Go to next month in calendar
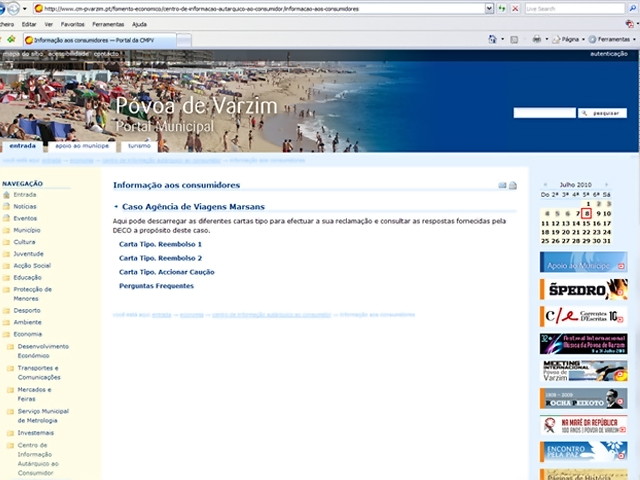 coord(607,184)
